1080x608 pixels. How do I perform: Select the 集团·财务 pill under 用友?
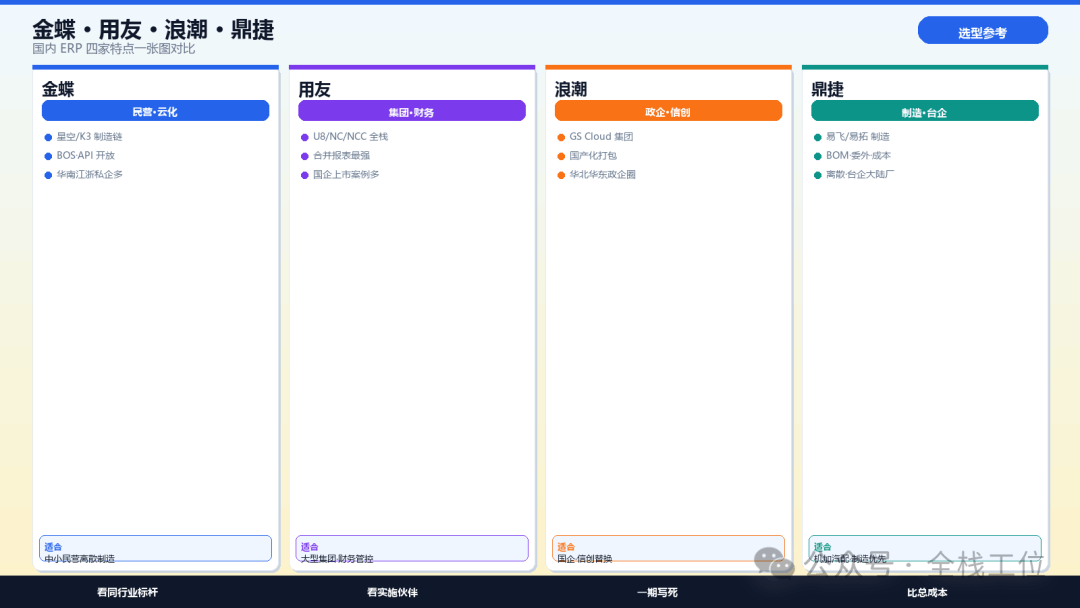(x=412, y=111)
